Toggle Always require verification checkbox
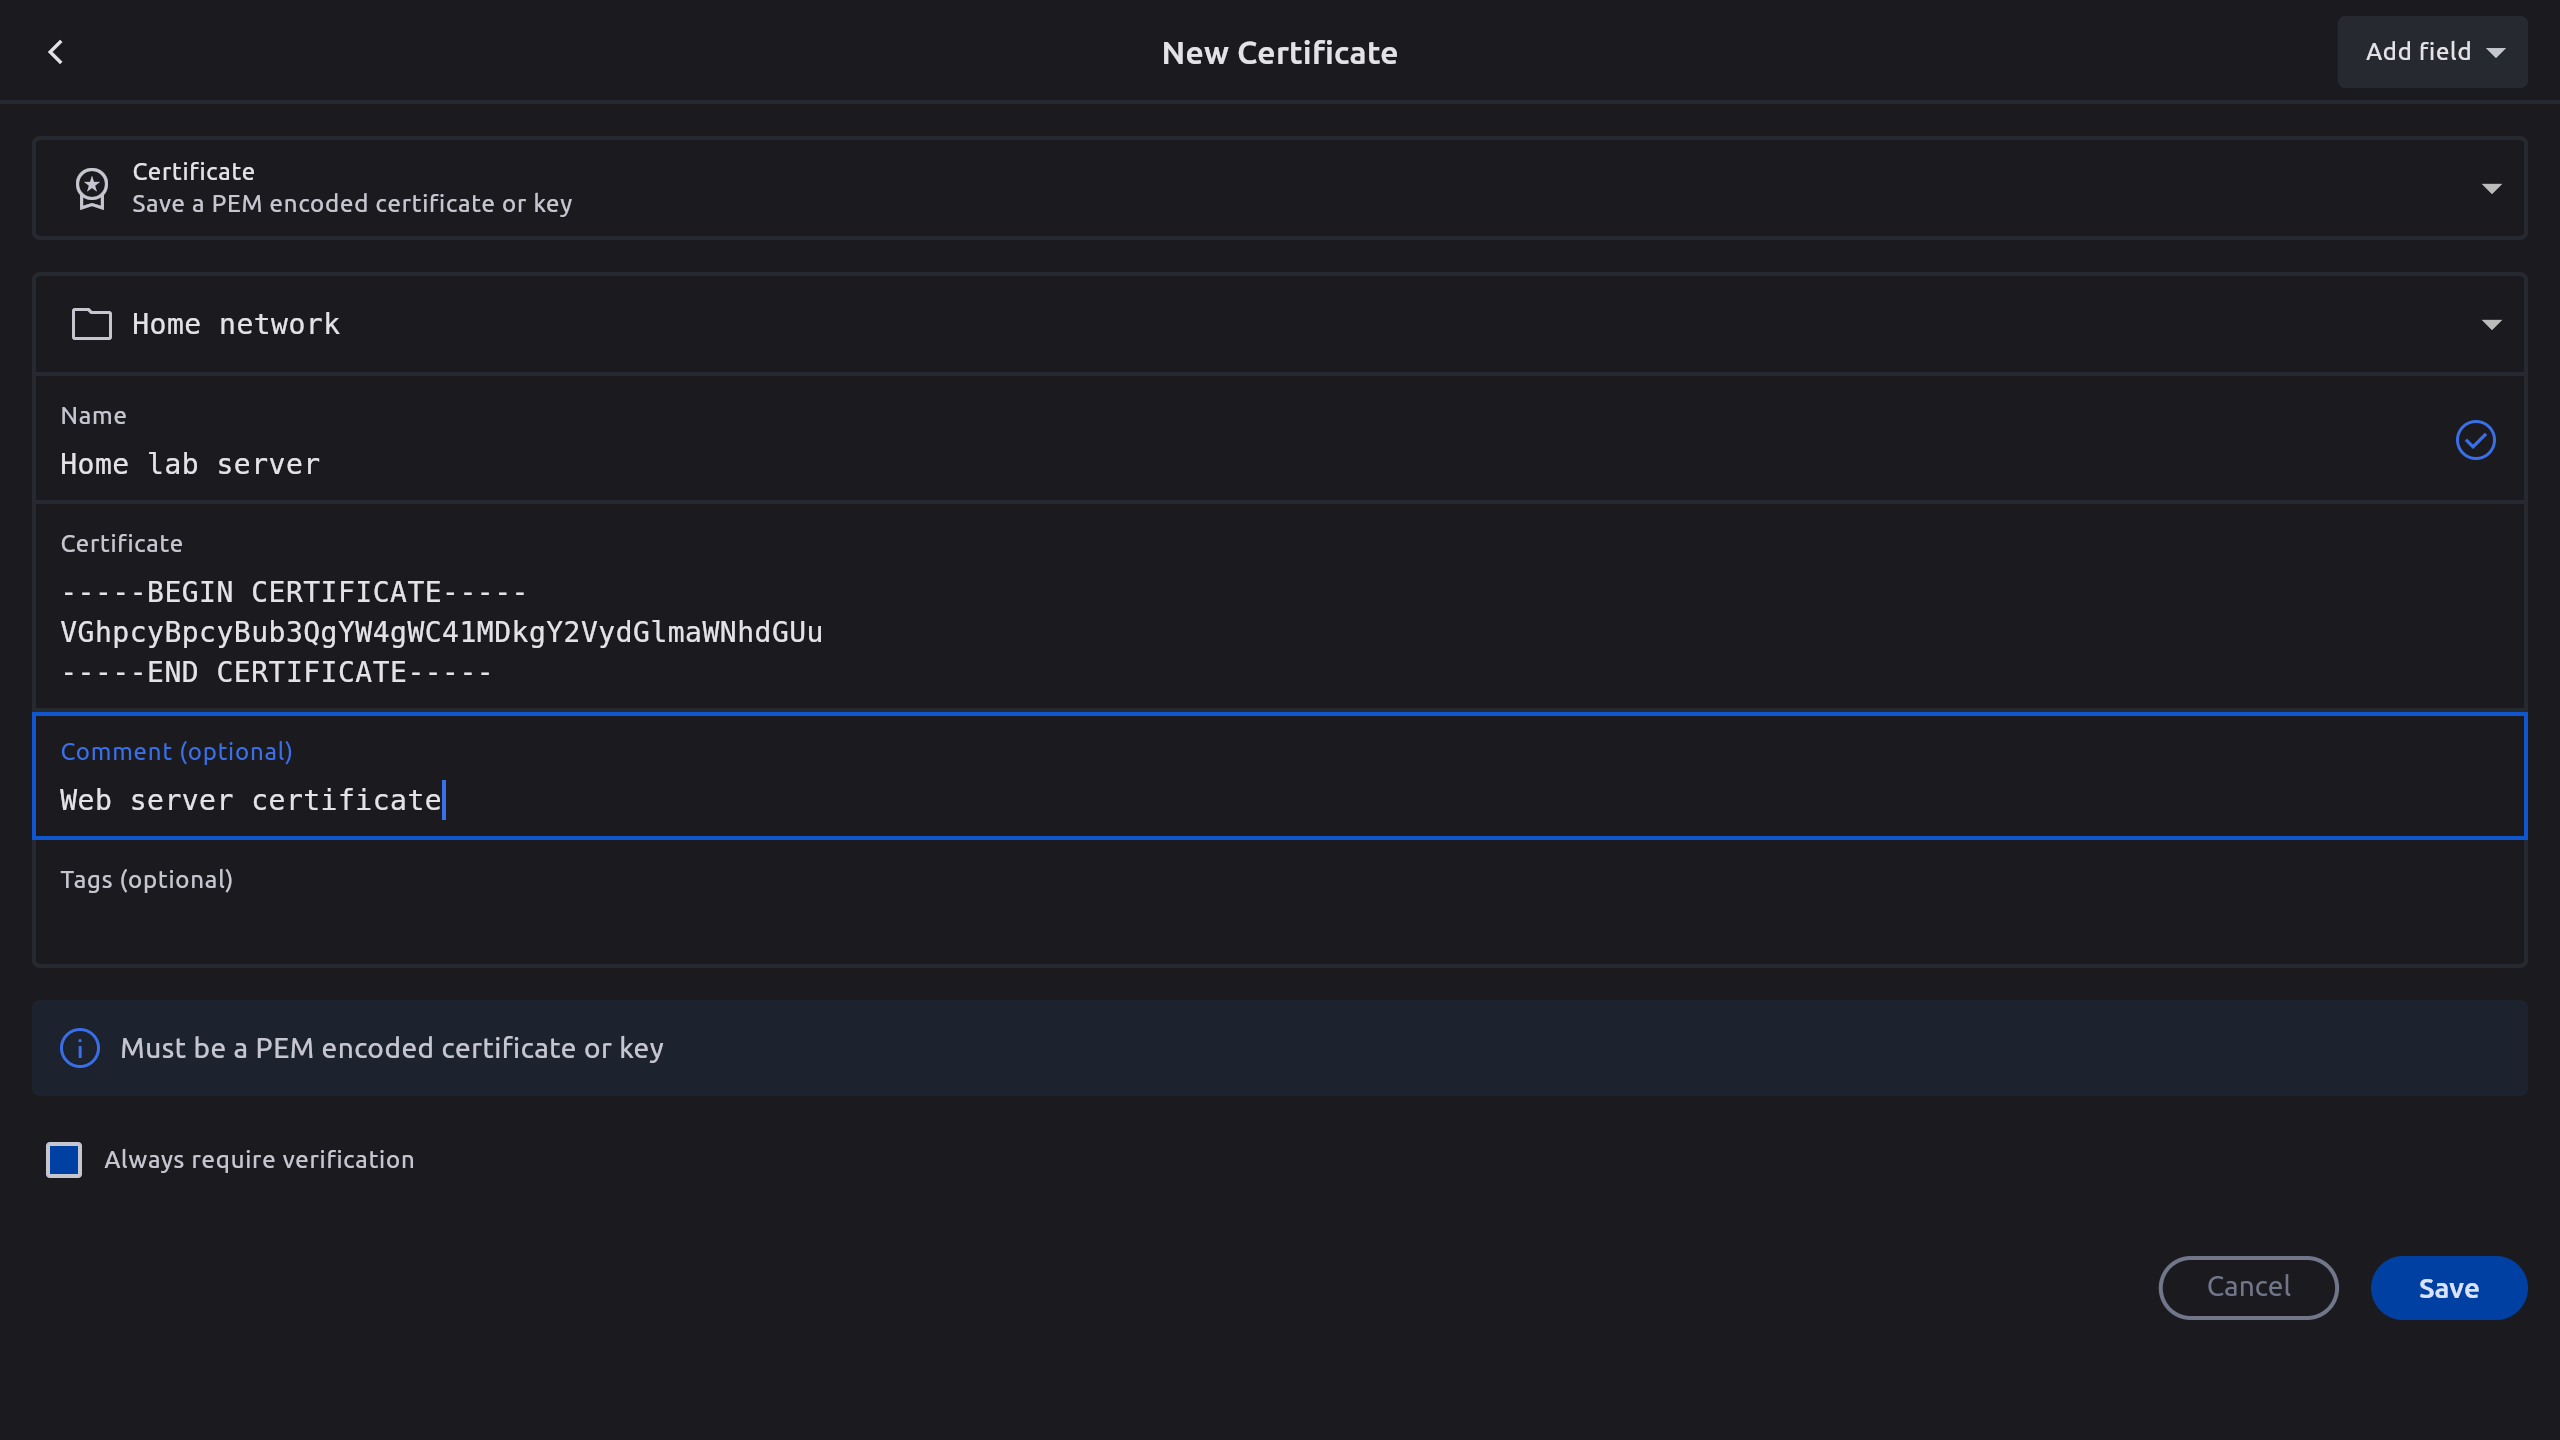Image resolution: width=2560 pixels, height=1440 pixels. pos(64,1160)
